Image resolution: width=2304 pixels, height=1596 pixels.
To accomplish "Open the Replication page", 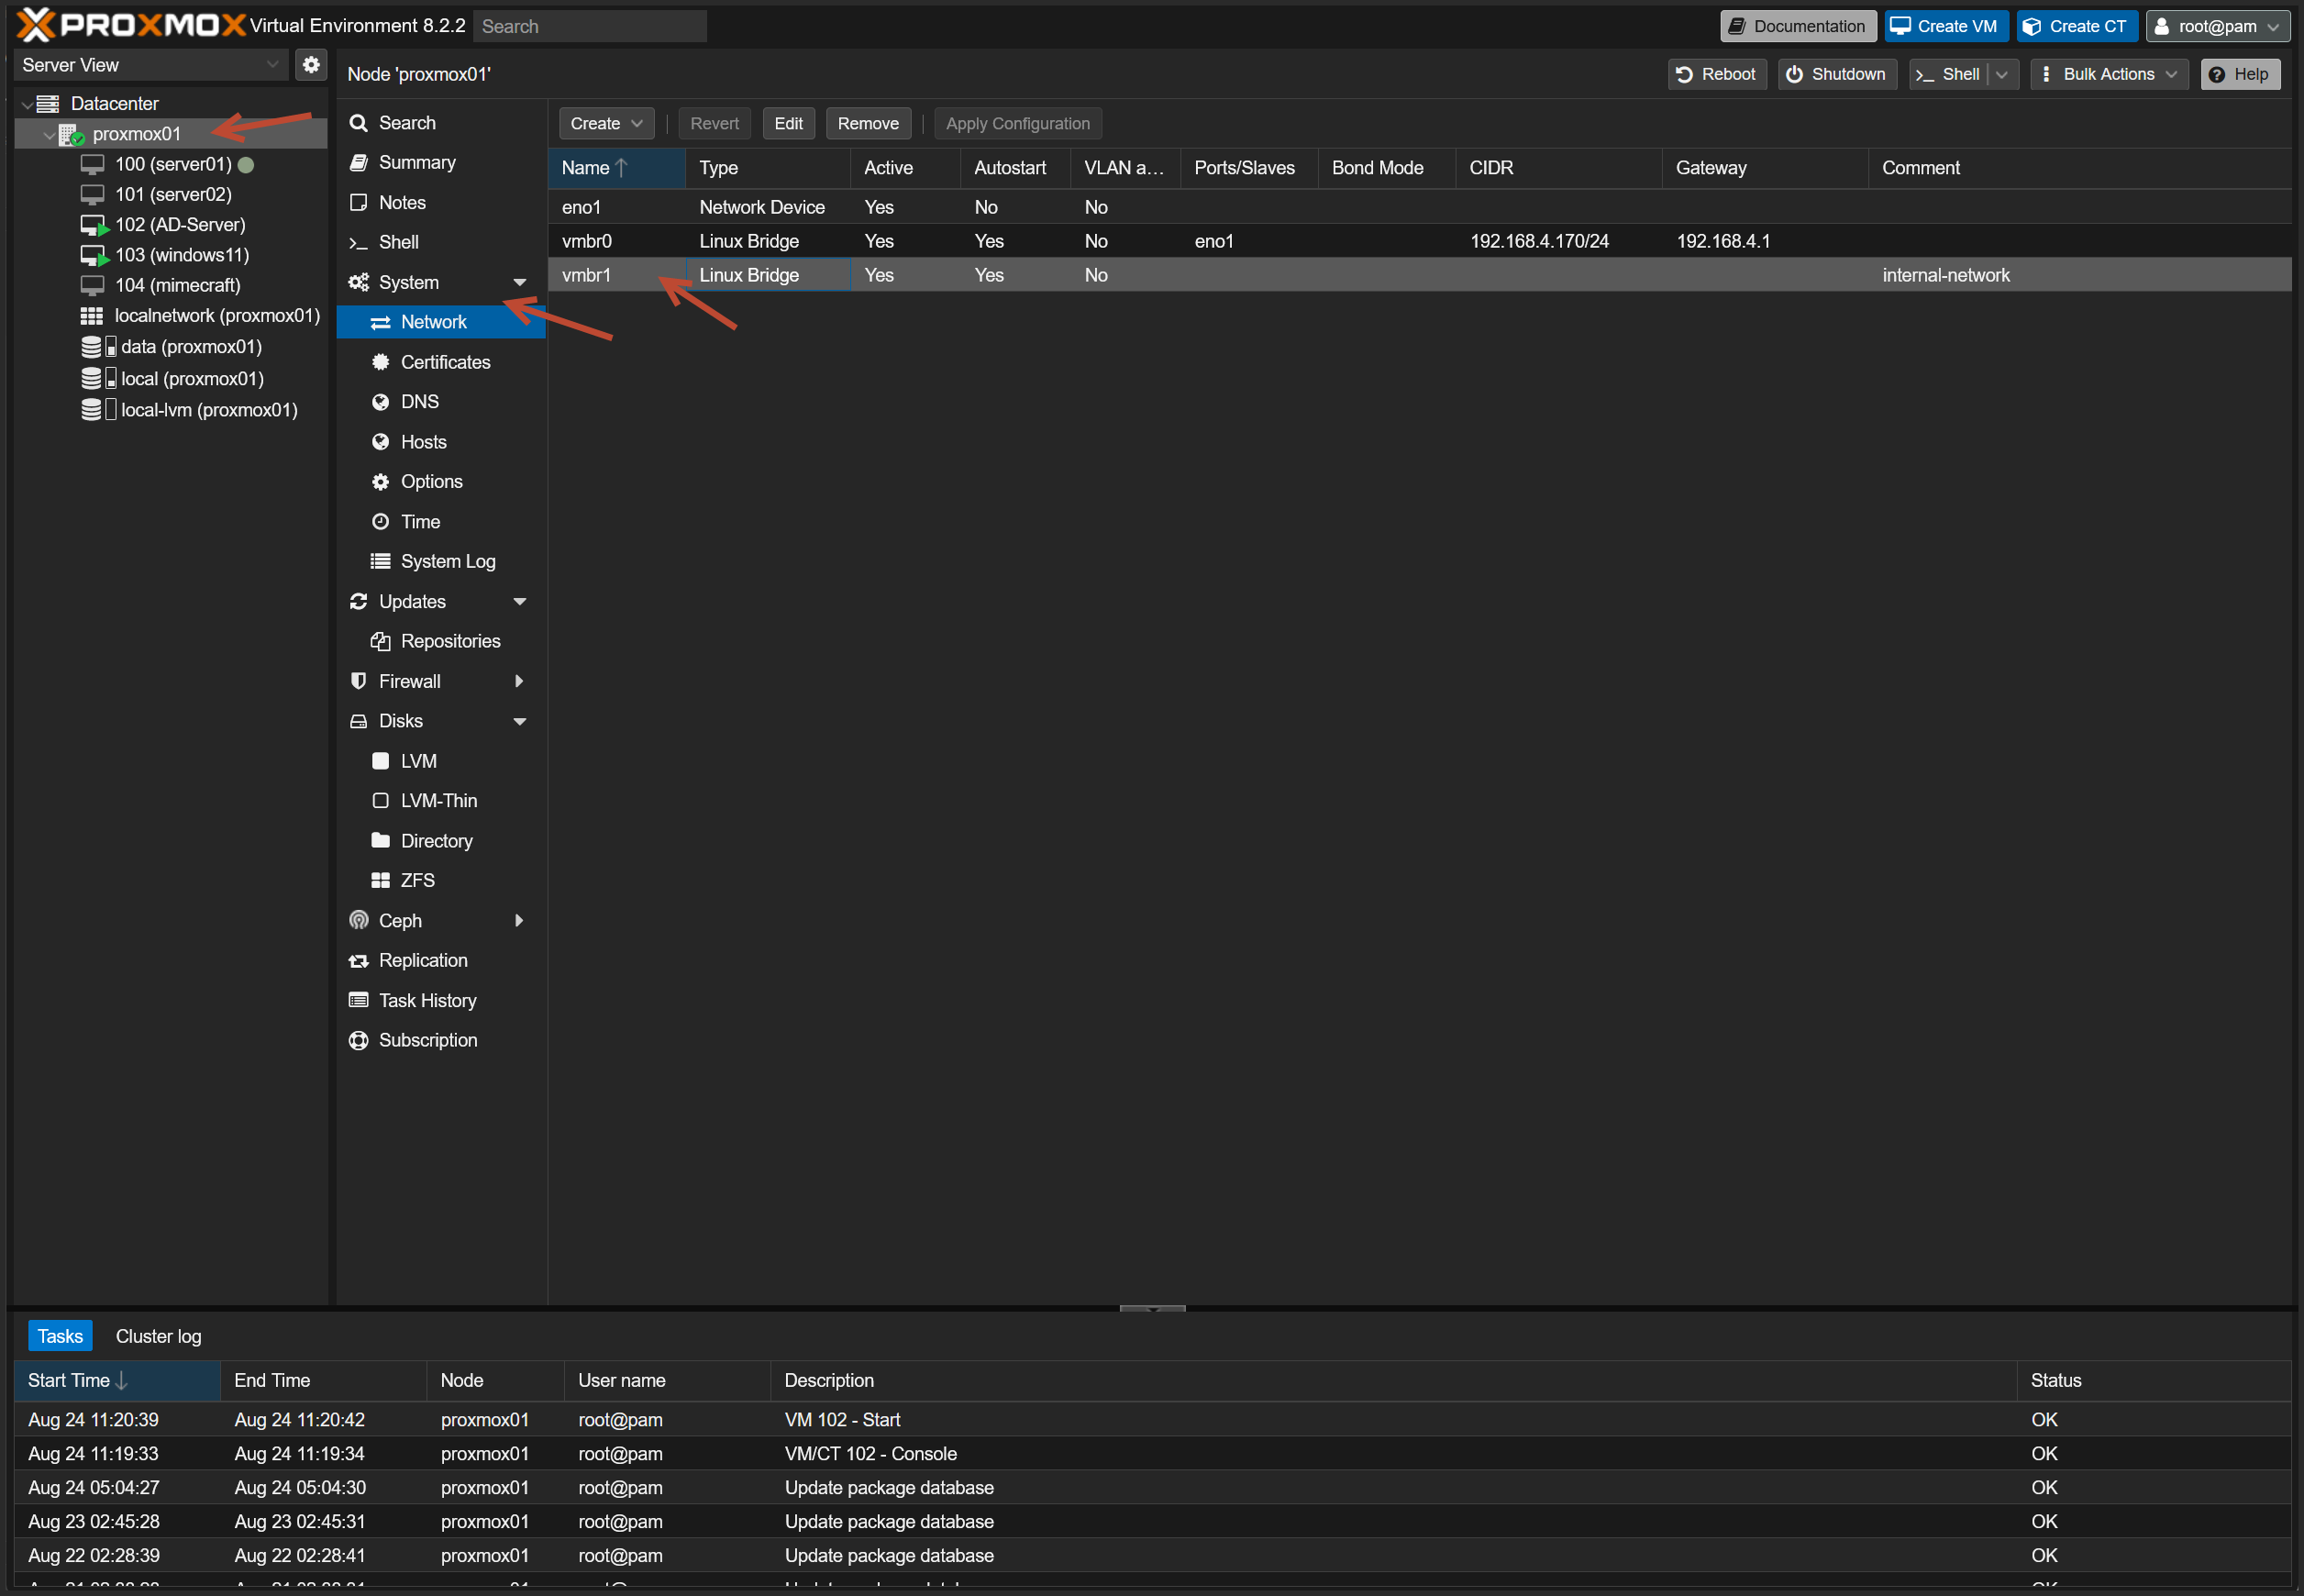I will click(x=423, y=960).
